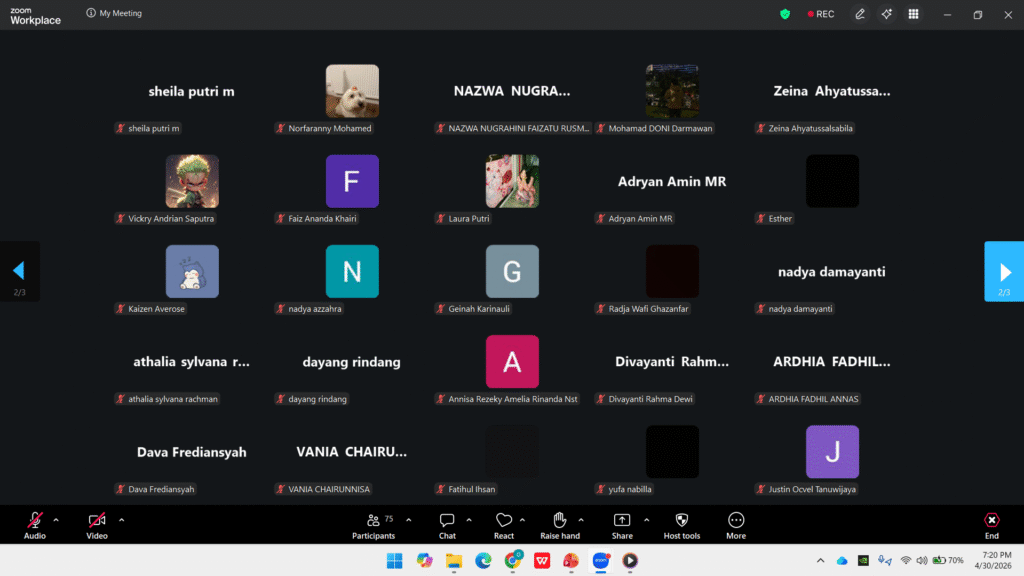Screen dimensions: 1024x576
Task: Click the REC recording indicator
Action: click(821, 14)
